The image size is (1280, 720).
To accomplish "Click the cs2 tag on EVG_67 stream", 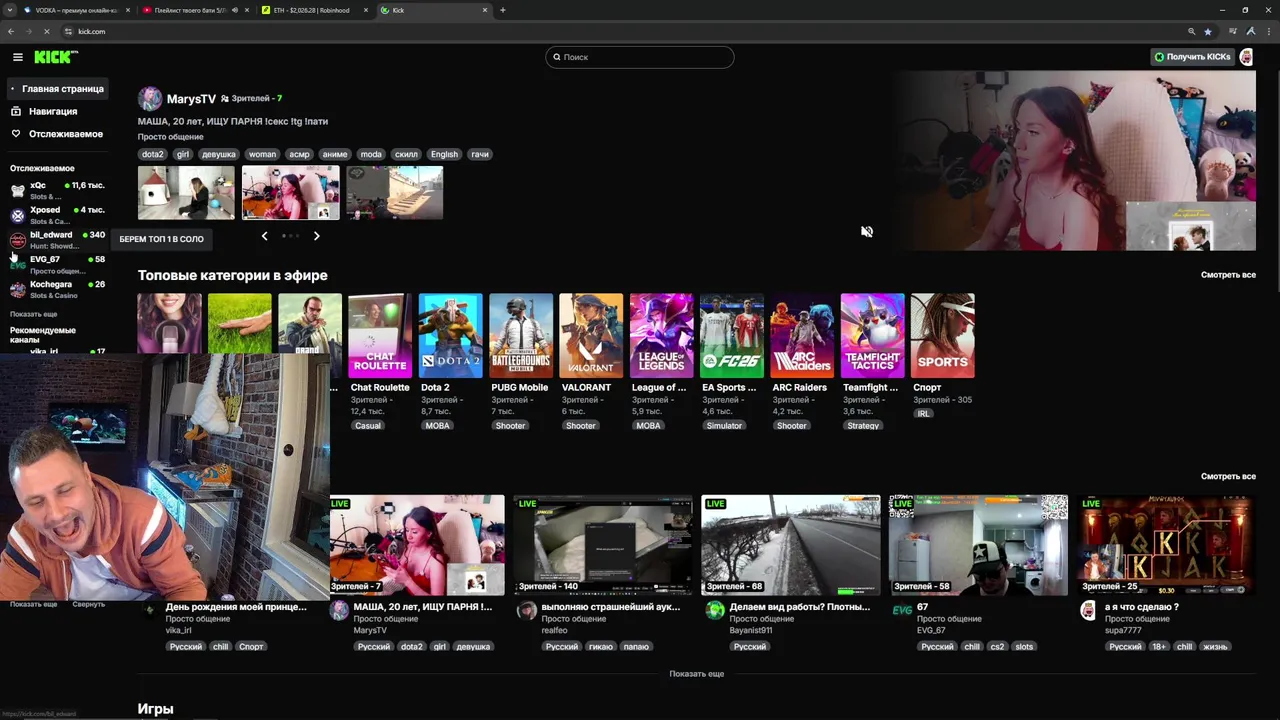I will (997, 647).
